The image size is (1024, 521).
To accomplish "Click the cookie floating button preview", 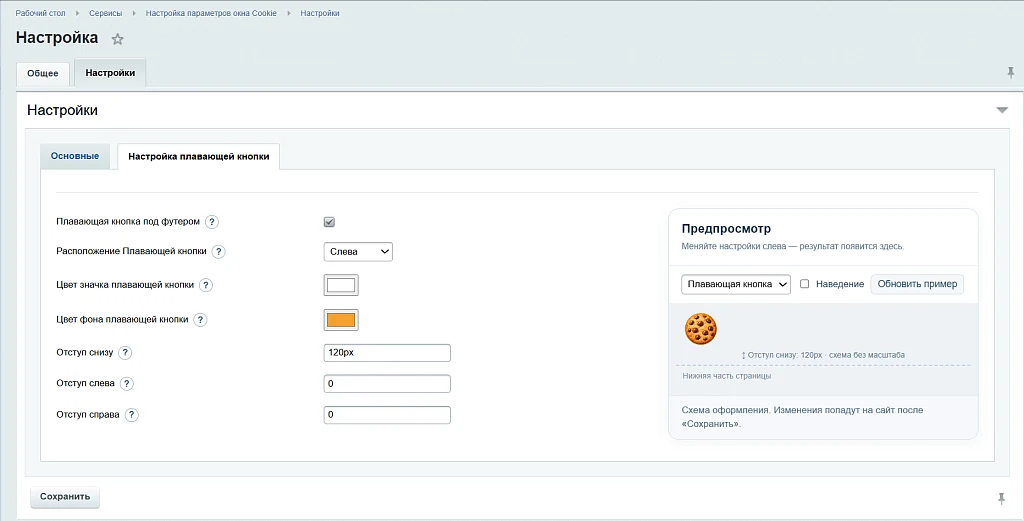I will click(x=701, y=328).
